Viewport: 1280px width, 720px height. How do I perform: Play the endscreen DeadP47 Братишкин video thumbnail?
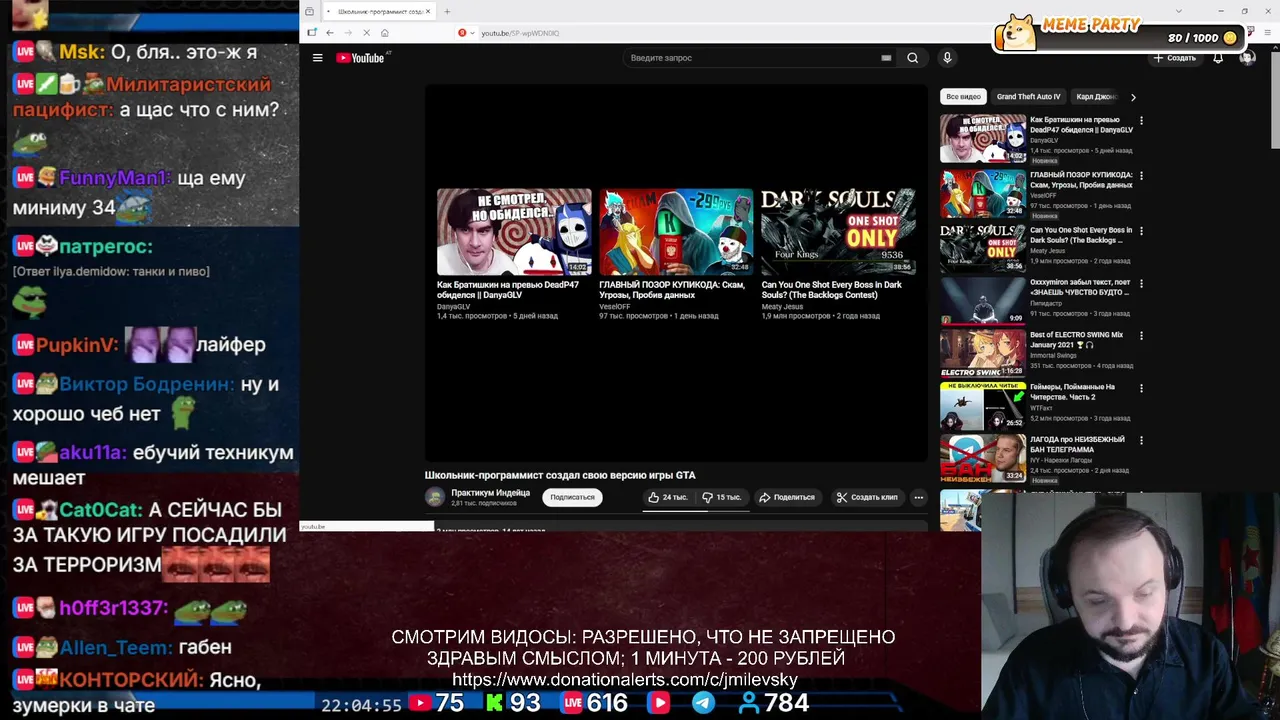[514, 231]
